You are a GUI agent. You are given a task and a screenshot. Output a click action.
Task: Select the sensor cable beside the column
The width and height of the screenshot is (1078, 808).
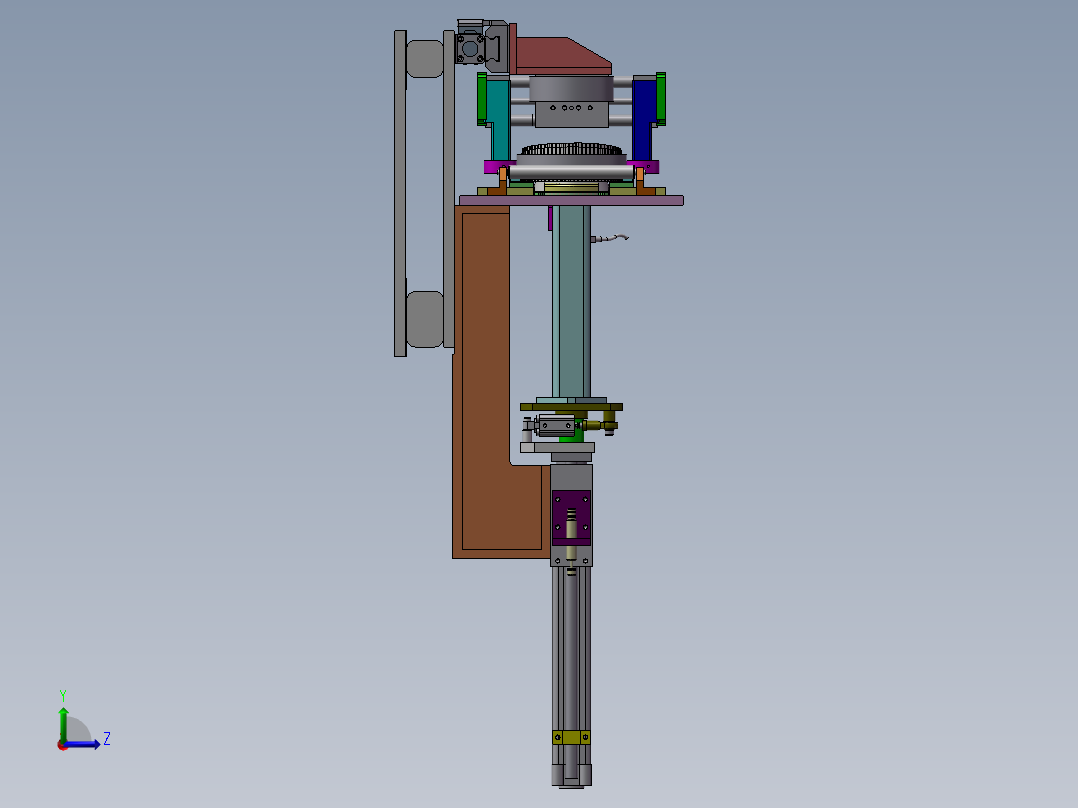pos(610,238)
